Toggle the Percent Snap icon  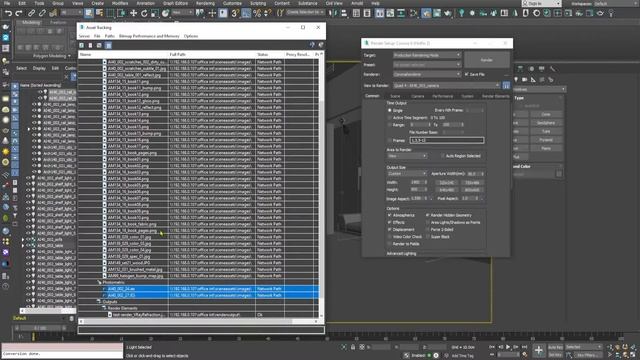(x=257, y=13)
